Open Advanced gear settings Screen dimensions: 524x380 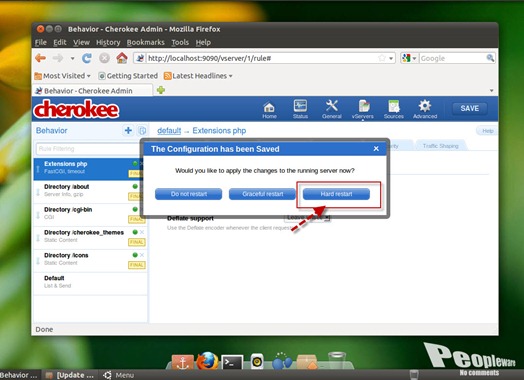[425, 109]
